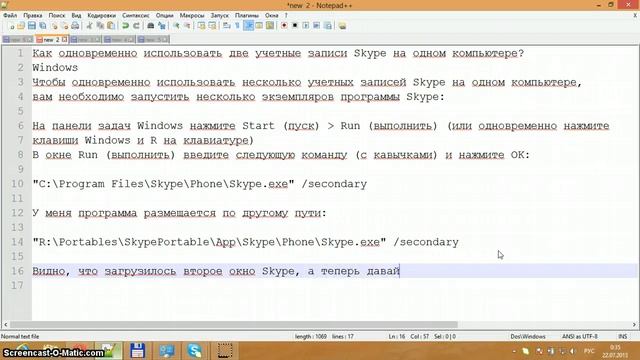The width and height of the screenshot is (640, 360).
Task: Open the Поиск menu
Action: [57, 16]
